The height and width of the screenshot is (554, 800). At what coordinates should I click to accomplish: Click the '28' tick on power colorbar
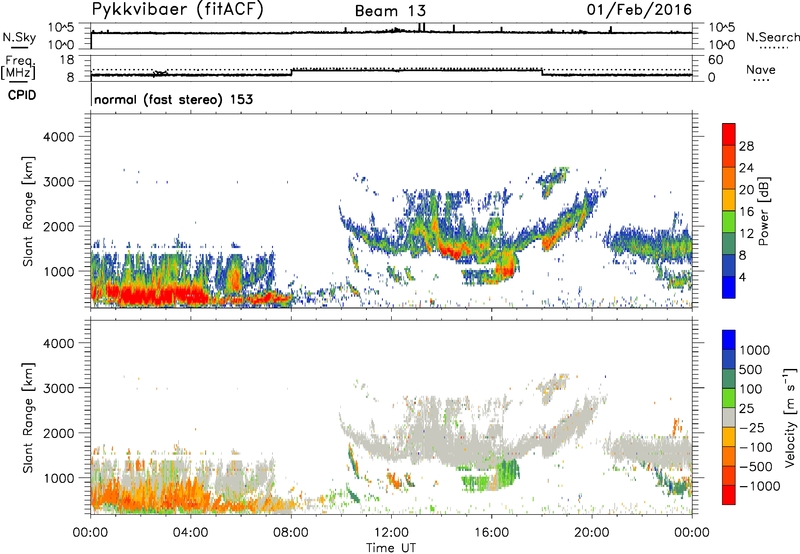746,146
